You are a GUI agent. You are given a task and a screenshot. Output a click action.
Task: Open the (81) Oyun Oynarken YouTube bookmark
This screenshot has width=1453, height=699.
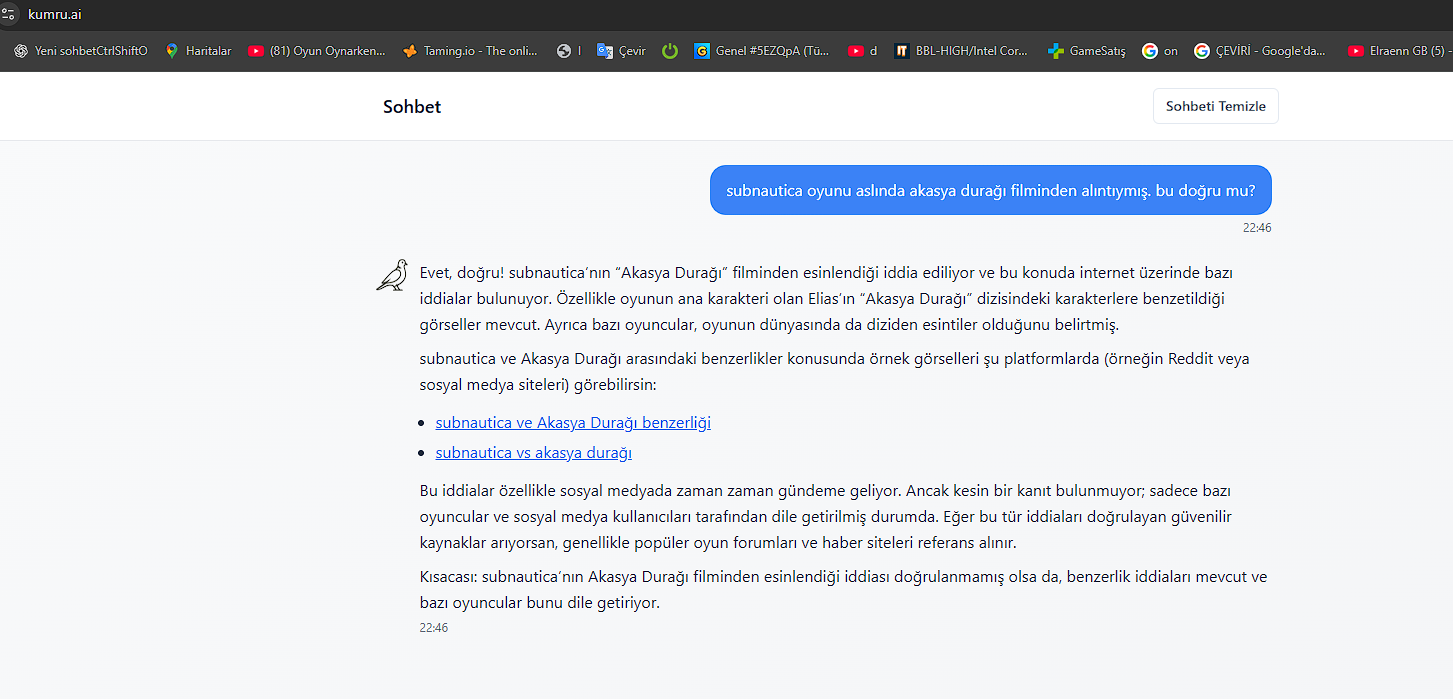[x=316, y=51]
